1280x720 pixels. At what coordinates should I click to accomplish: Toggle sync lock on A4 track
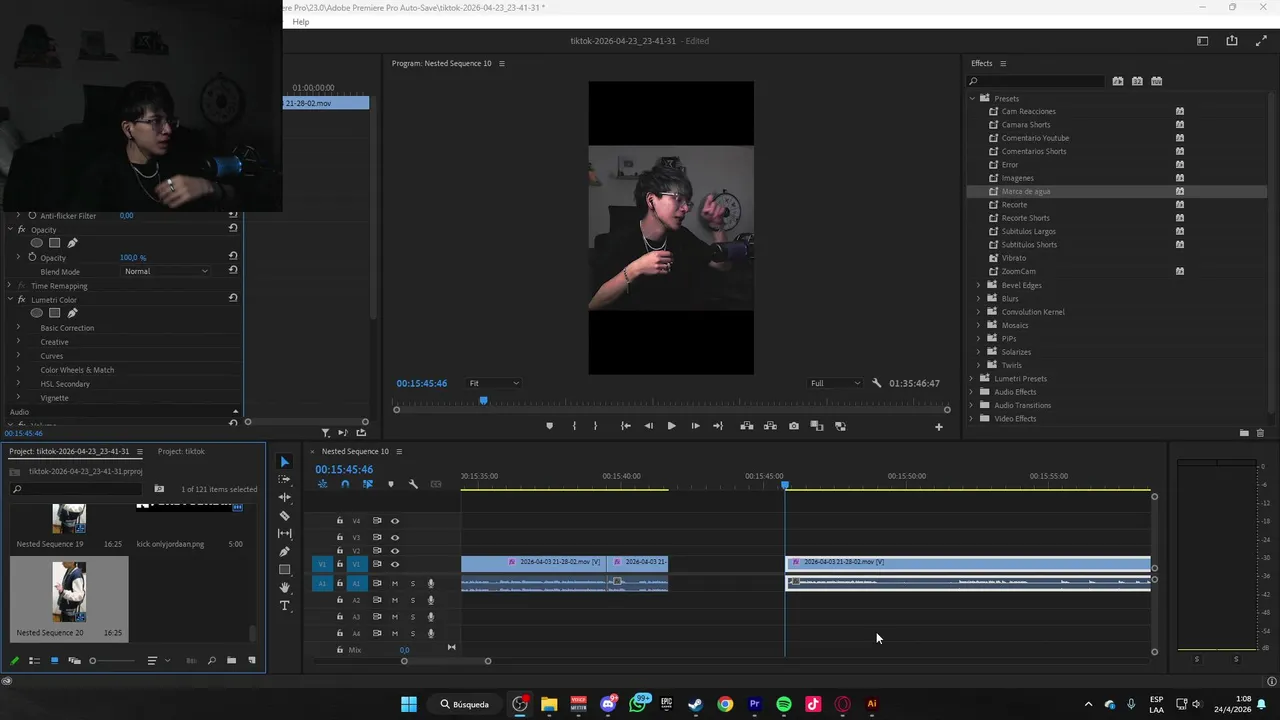coord(377,633)
